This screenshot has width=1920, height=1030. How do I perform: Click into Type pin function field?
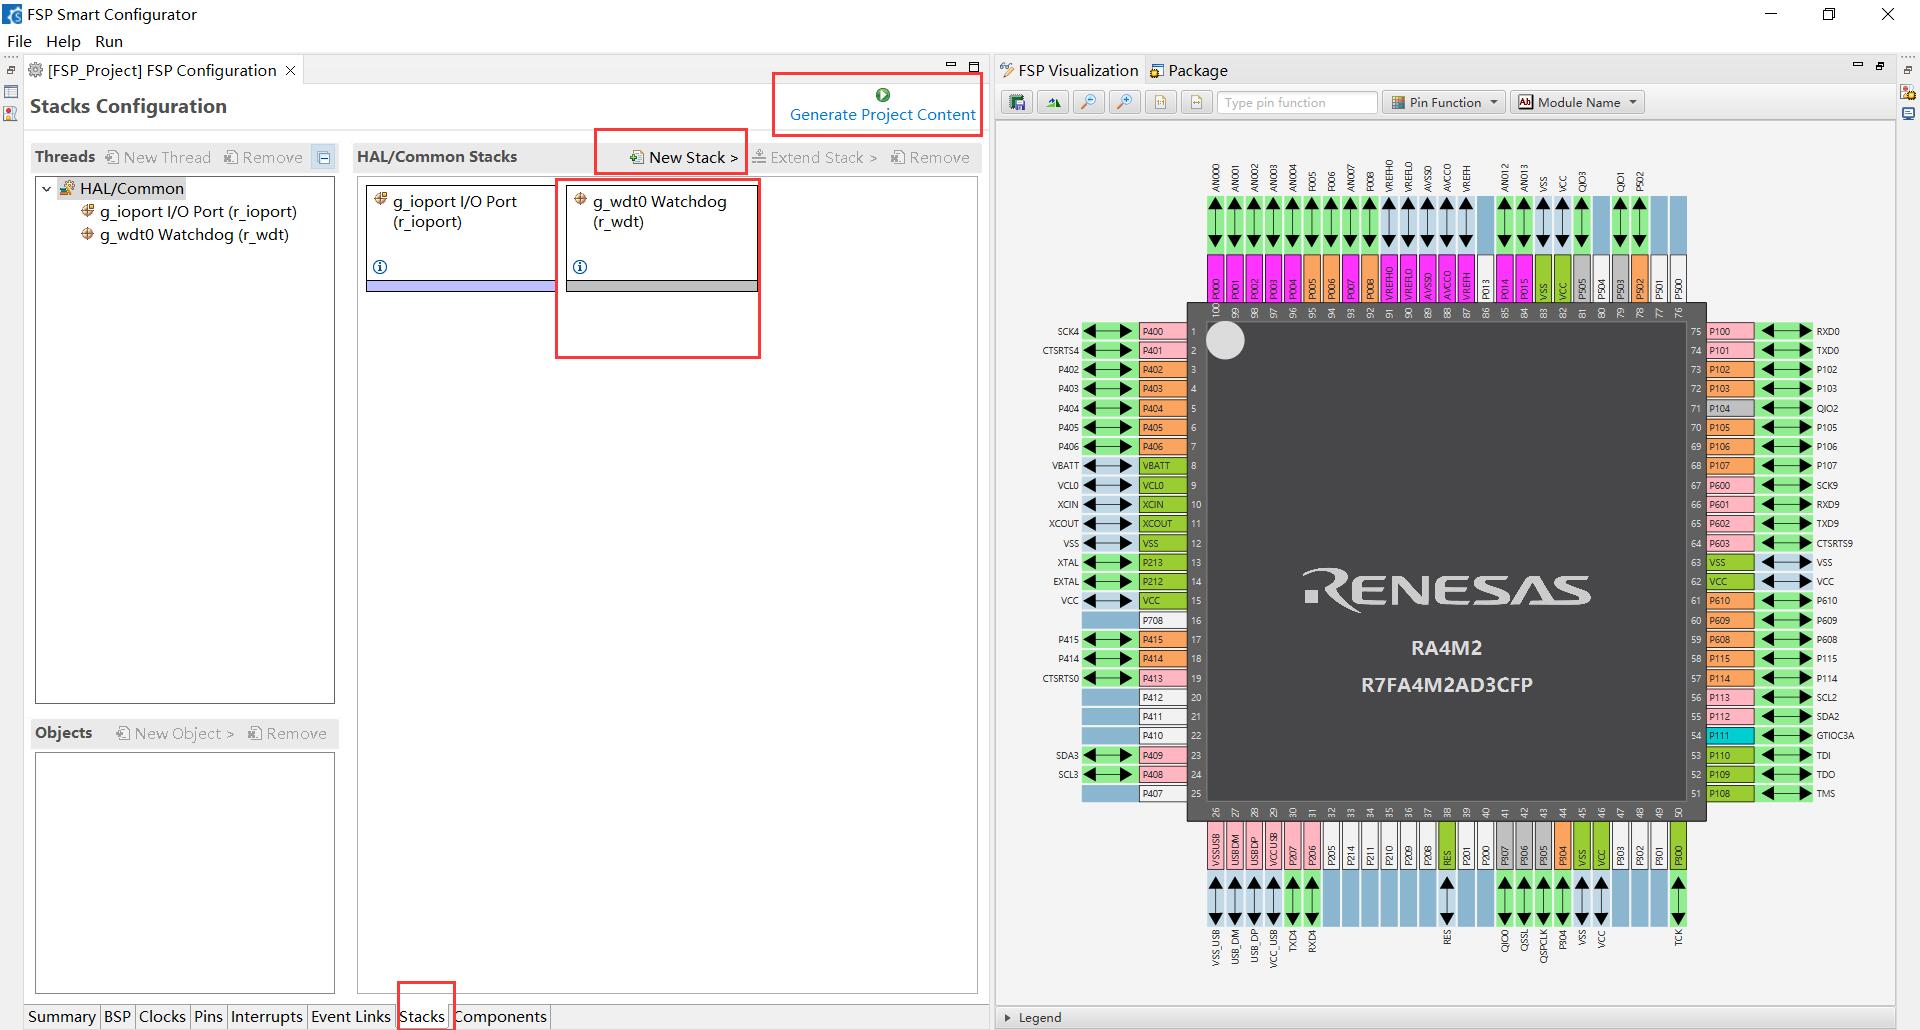click(1297, 102)
